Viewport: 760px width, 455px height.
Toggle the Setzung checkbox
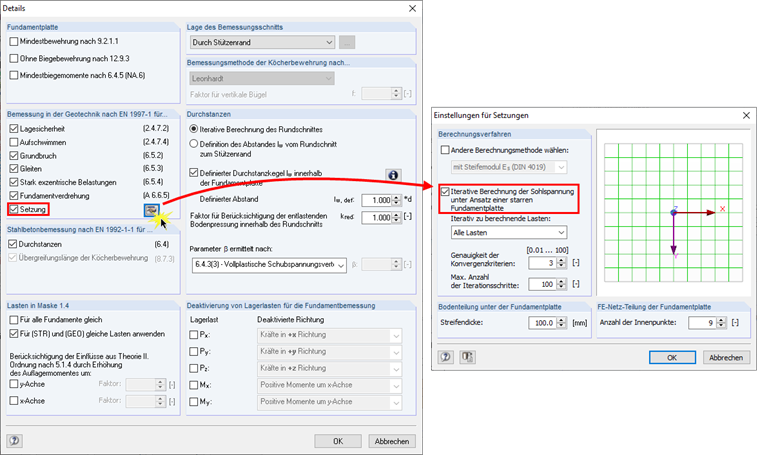[14, 209]
